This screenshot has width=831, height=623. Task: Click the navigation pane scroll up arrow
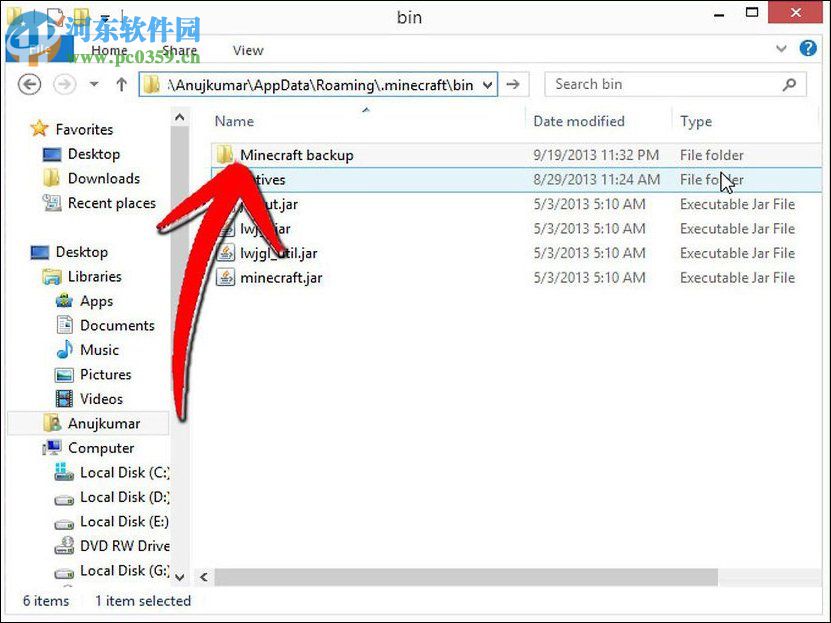pos(180,117)
